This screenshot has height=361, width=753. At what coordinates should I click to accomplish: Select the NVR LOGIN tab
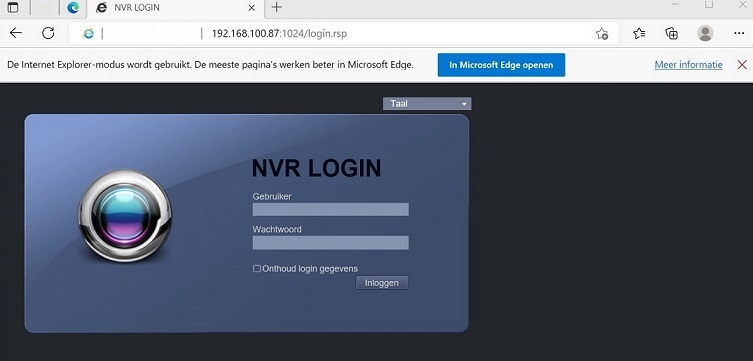click(175, 8)
